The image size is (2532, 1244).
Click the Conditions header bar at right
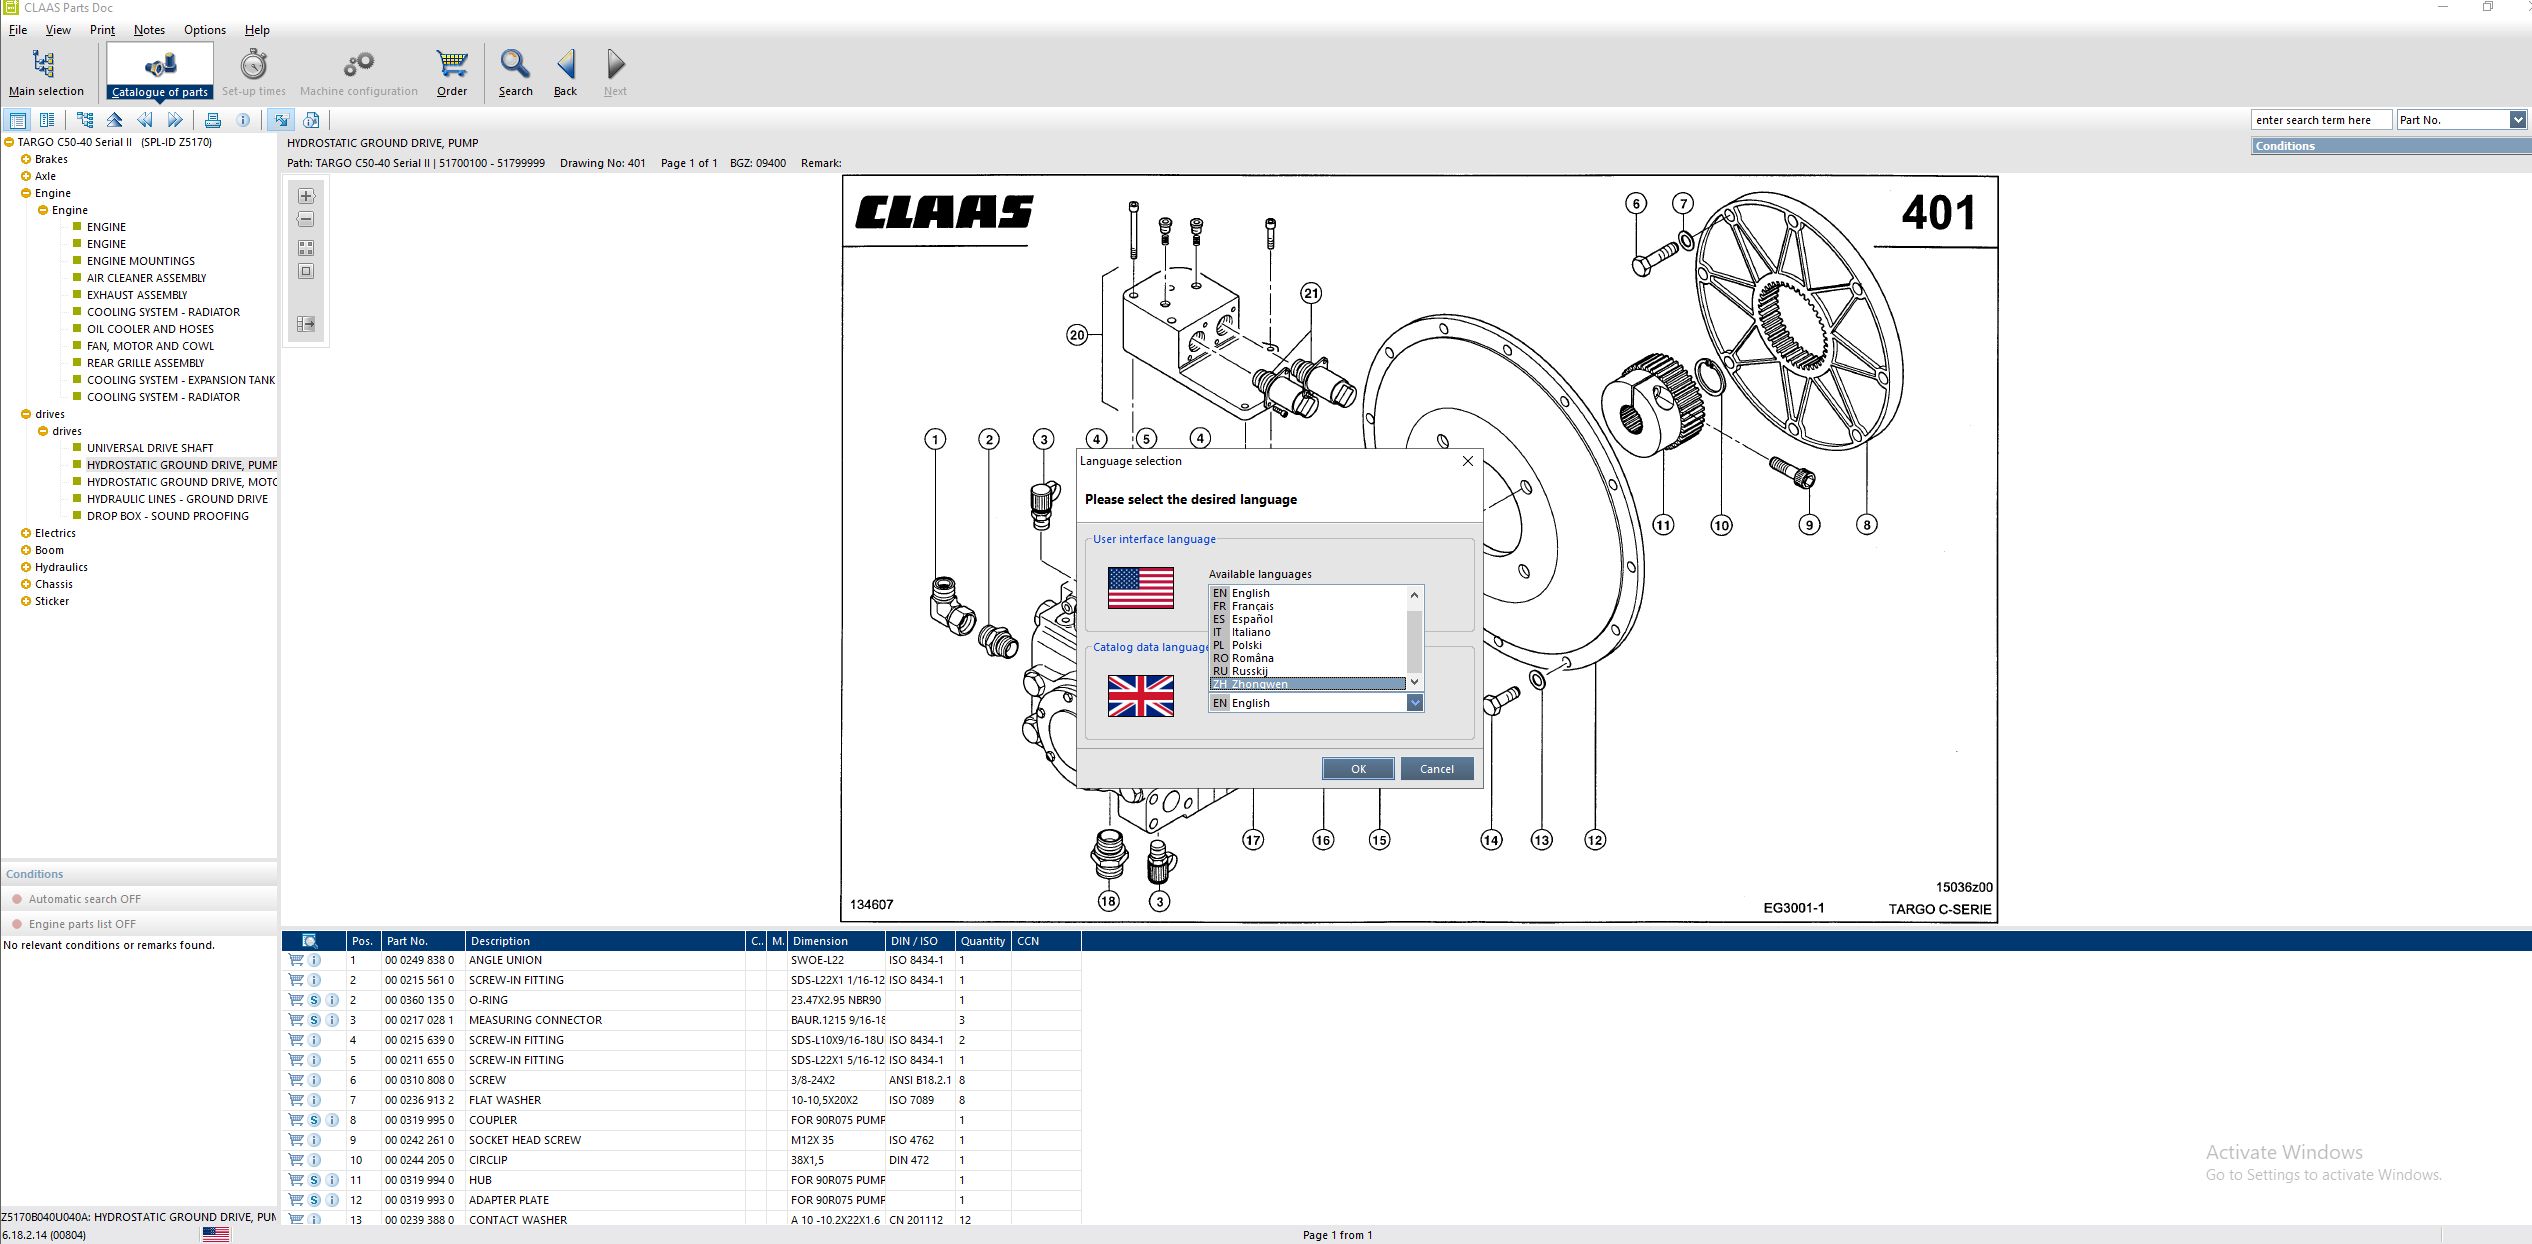2391,146
